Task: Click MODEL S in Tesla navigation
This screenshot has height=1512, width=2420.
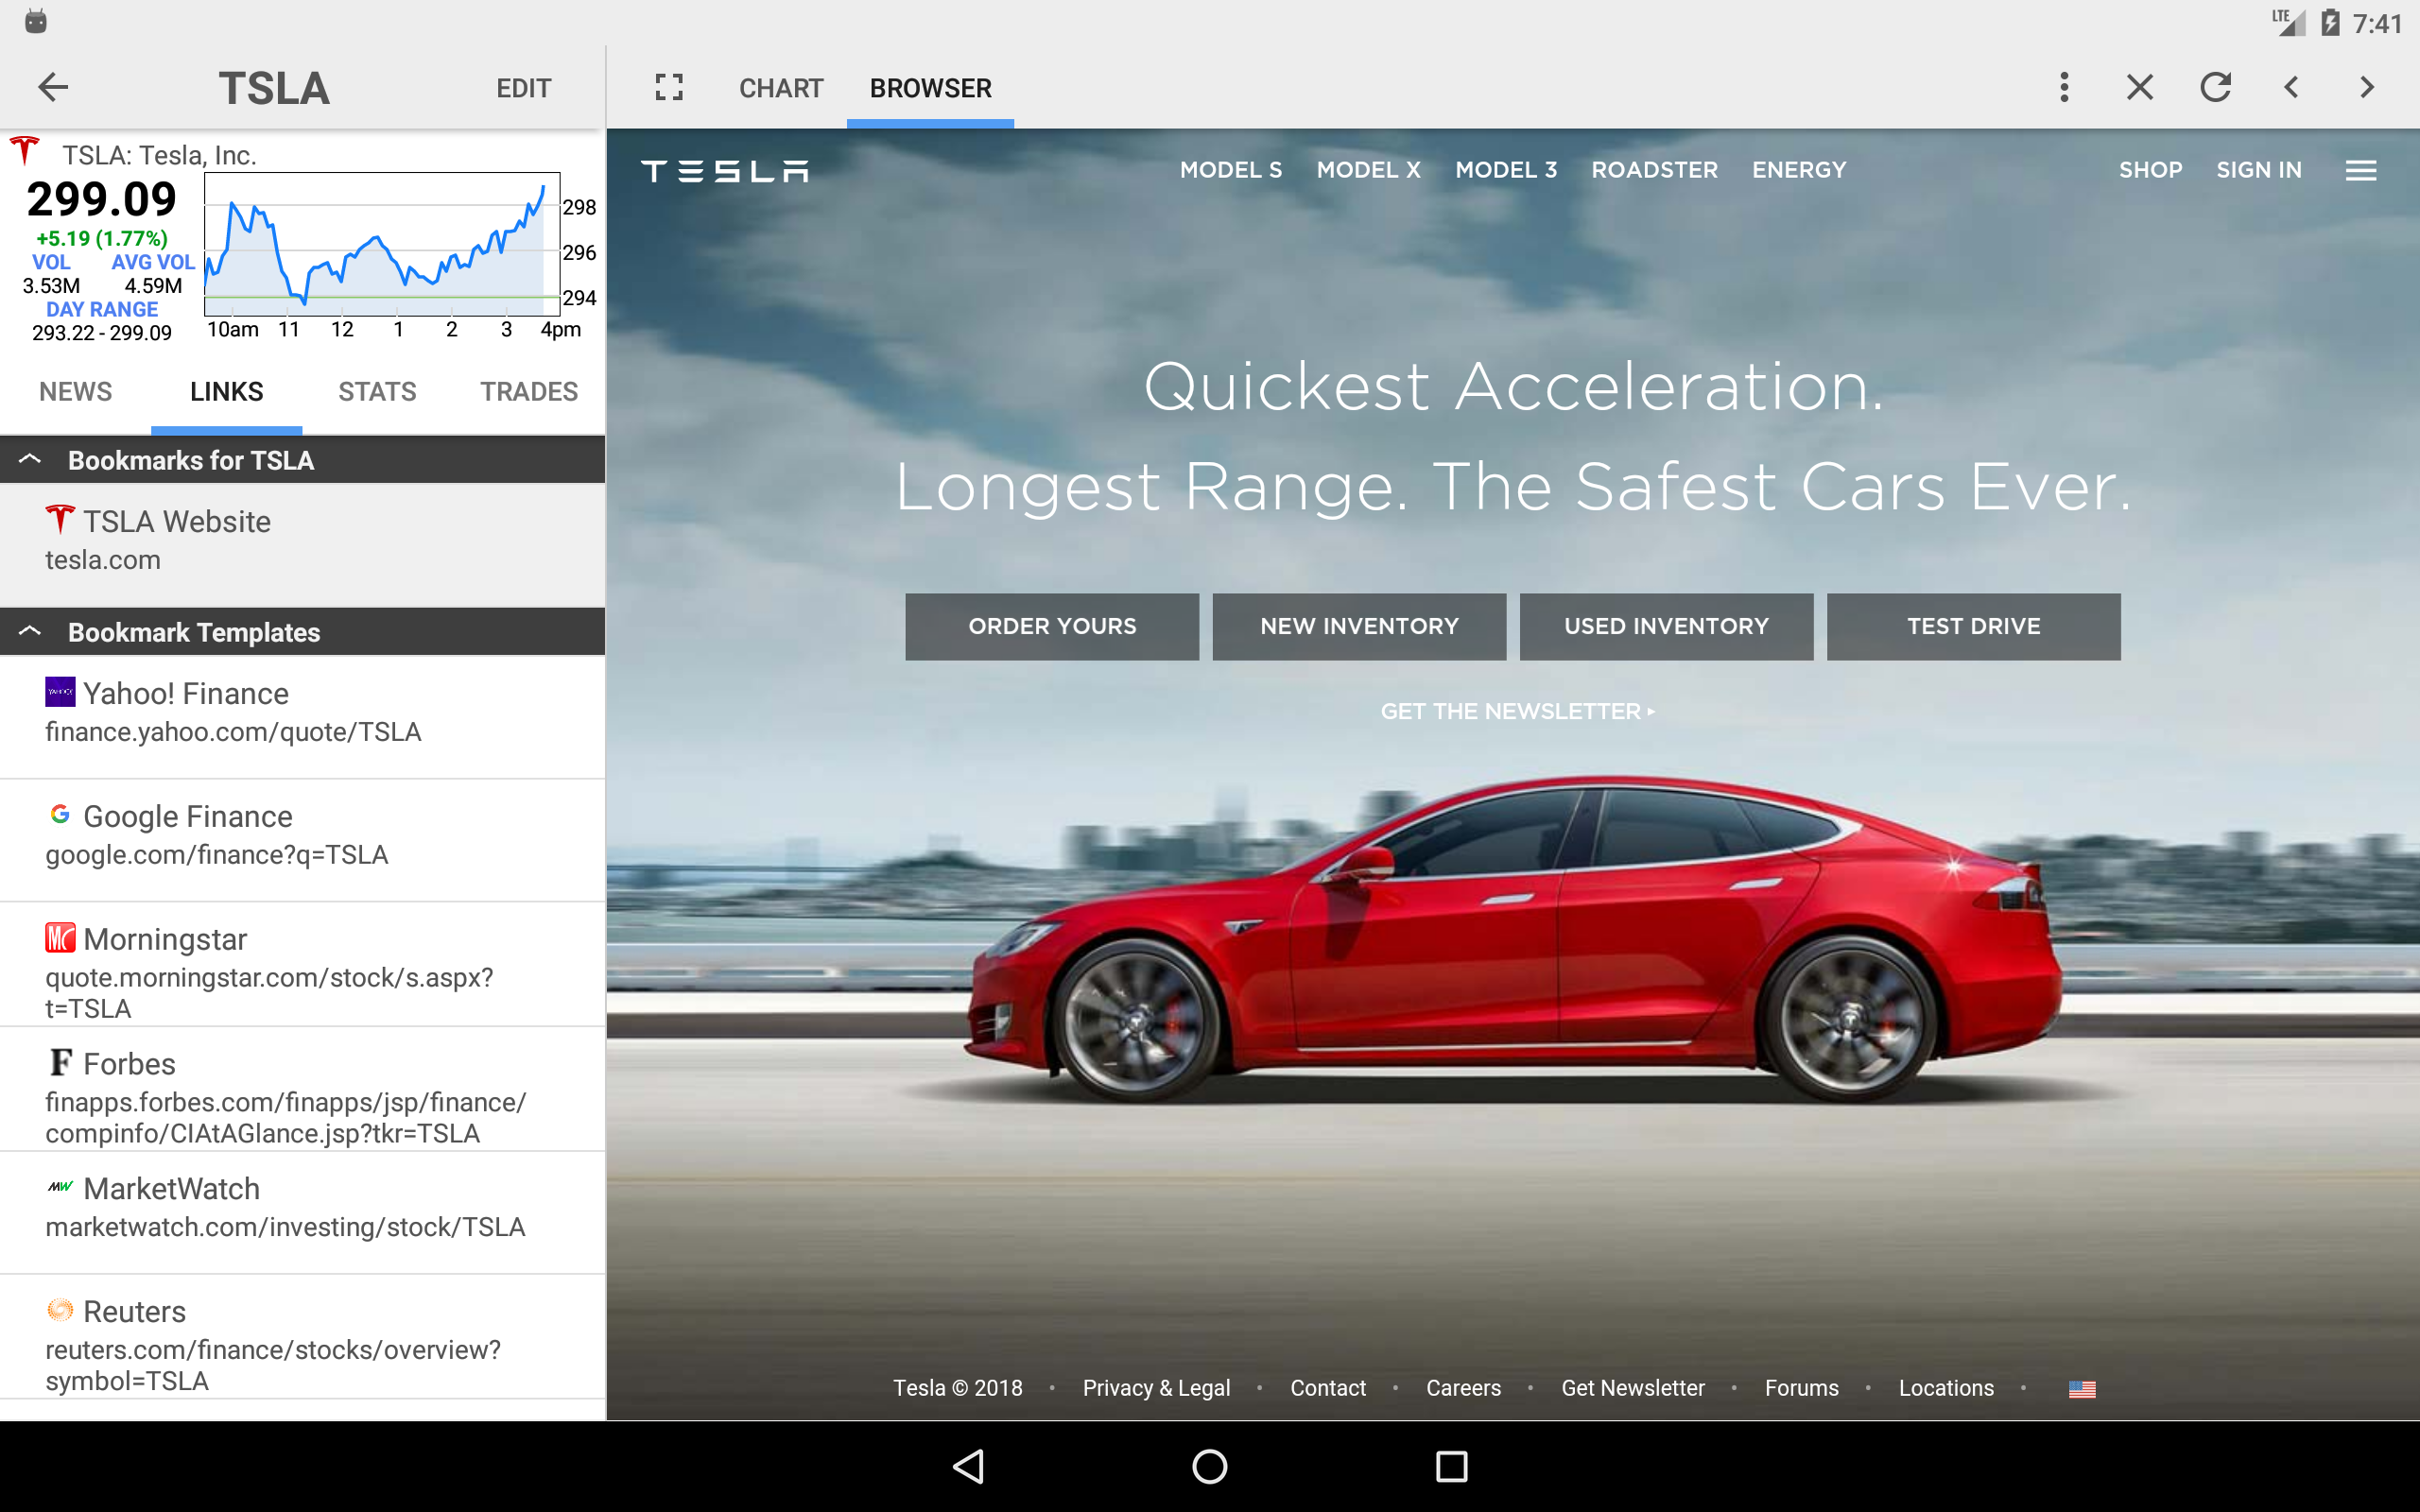Action: 1231,170
